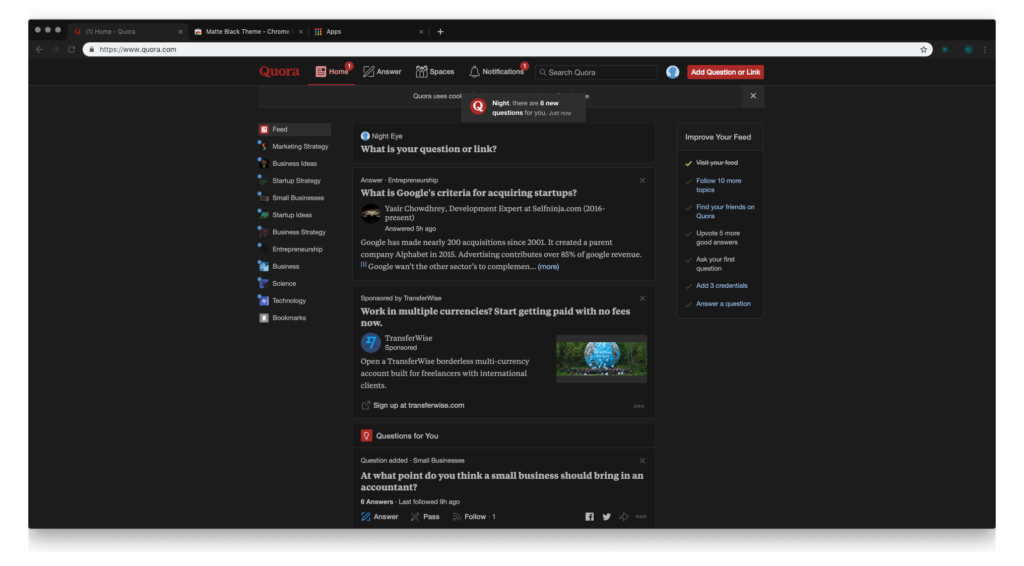
Task: Open TransferWise ad headline
Action: tap(496, 317)
